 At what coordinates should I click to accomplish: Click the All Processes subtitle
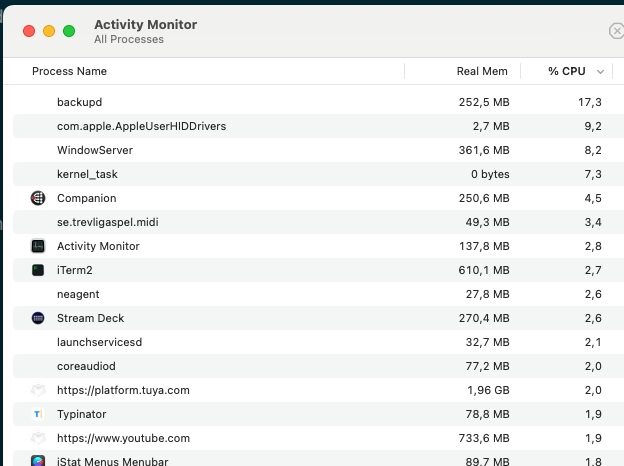coord(129,39)
